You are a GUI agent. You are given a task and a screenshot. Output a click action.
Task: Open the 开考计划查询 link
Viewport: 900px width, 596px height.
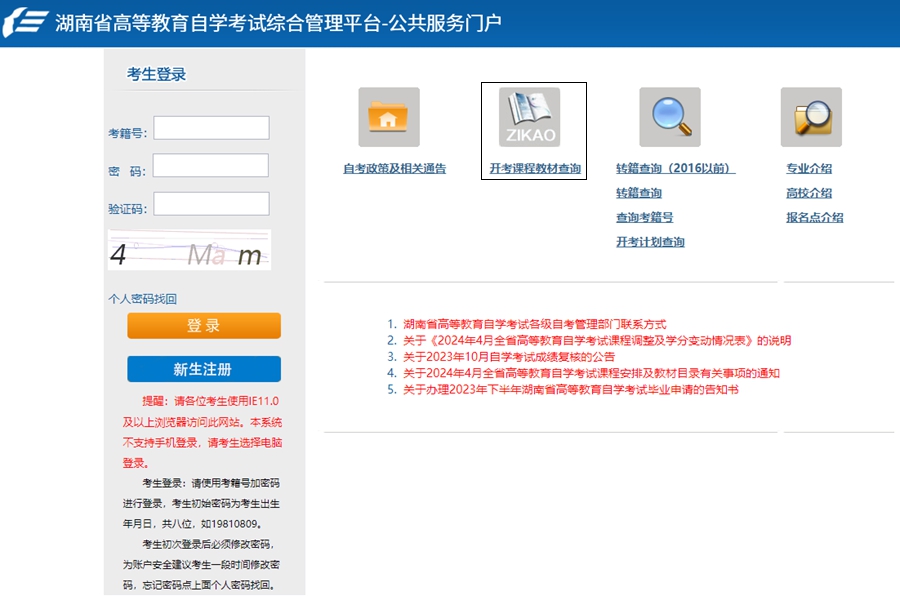point(650,242)
